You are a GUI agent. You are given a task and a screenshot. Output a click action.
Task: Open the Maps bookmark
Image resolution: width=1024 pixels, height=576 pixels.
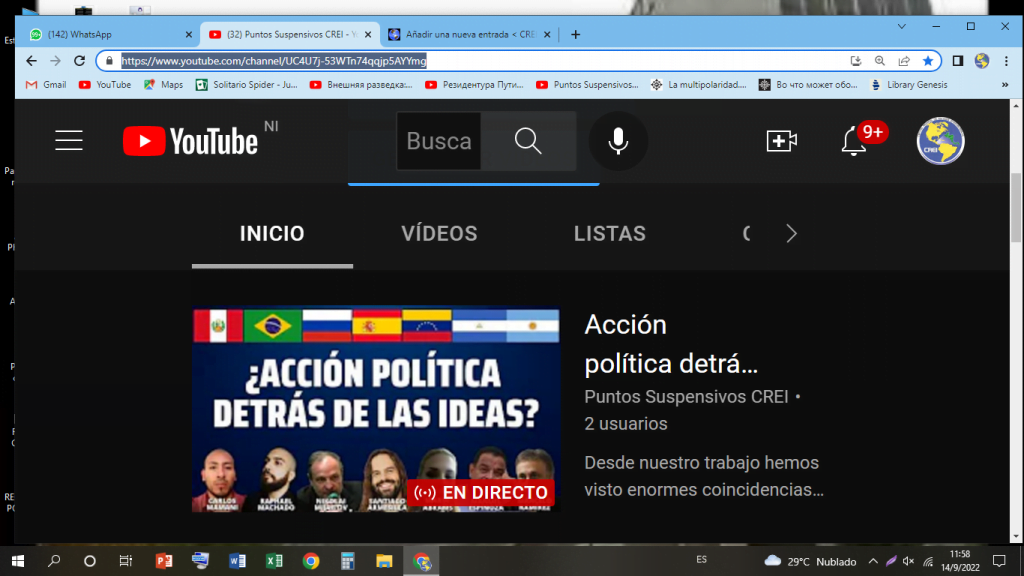coord(163,85)
